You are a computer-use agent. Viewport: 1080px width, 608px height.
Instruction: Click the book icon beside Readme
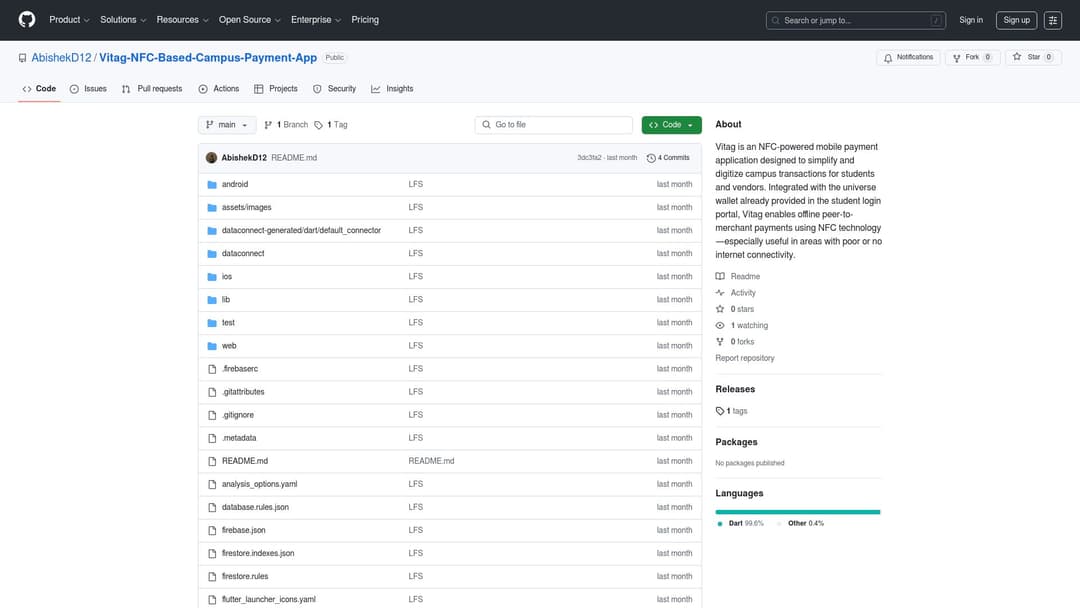click(720, 276)
